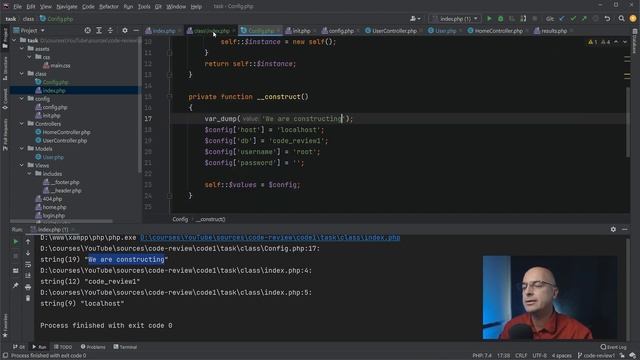Switch to the init.php editor tab

(298, 31)
